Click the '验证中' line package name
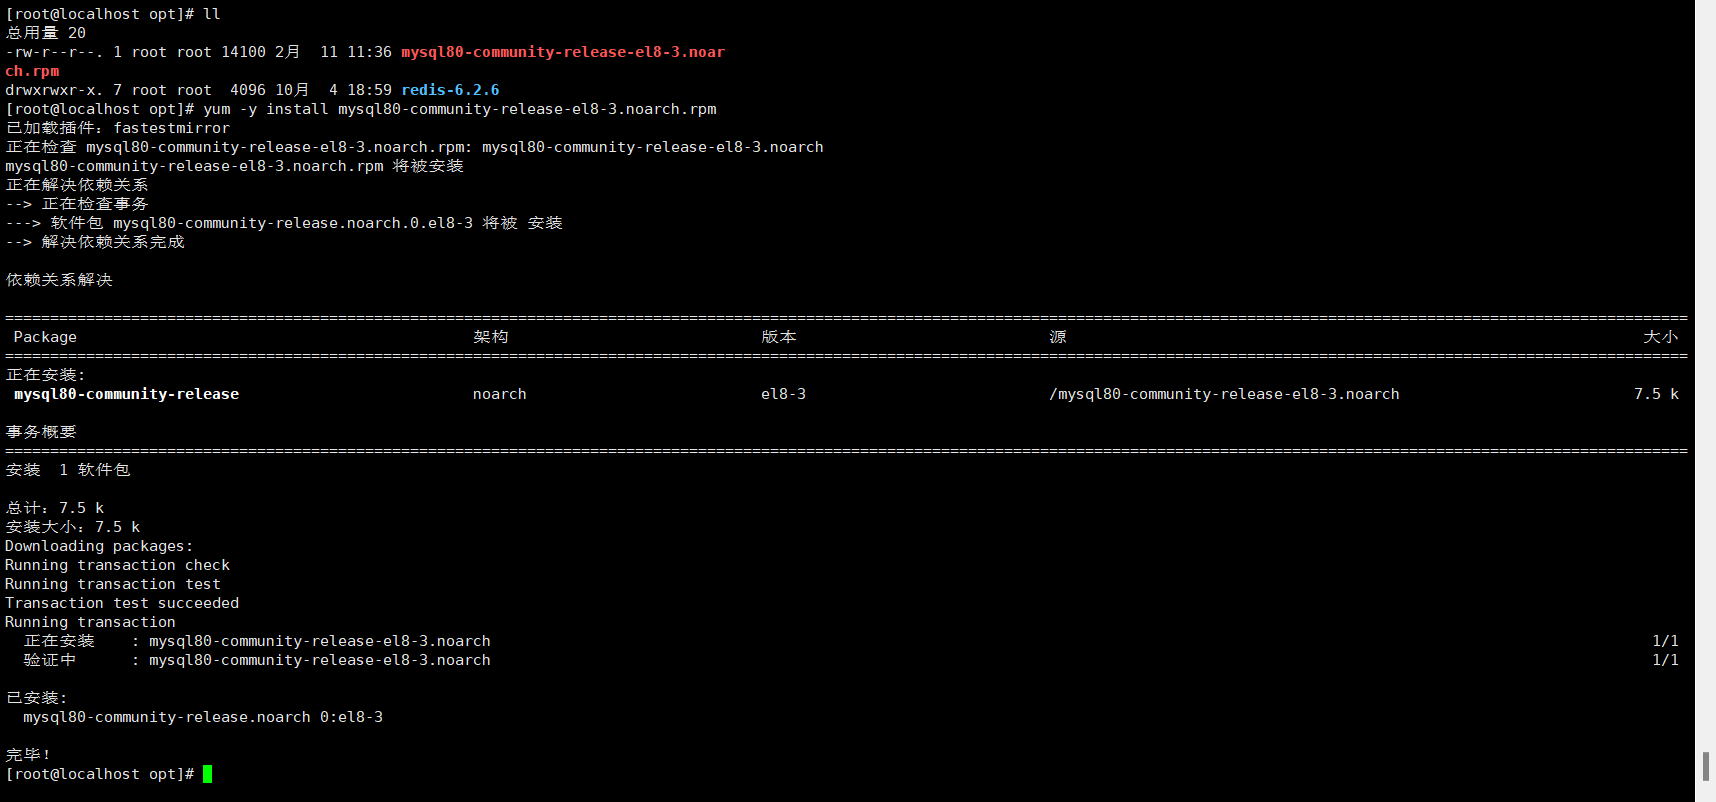Image resolution: width=1716 pixels, height=802 pixels. pos(320,660)
